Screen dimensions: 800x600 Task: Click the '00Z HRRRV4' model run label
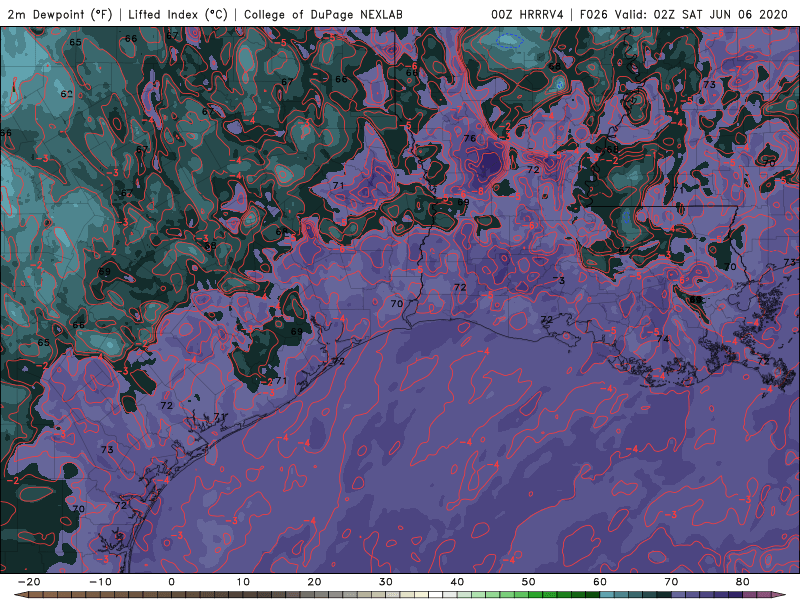point(527,14)
